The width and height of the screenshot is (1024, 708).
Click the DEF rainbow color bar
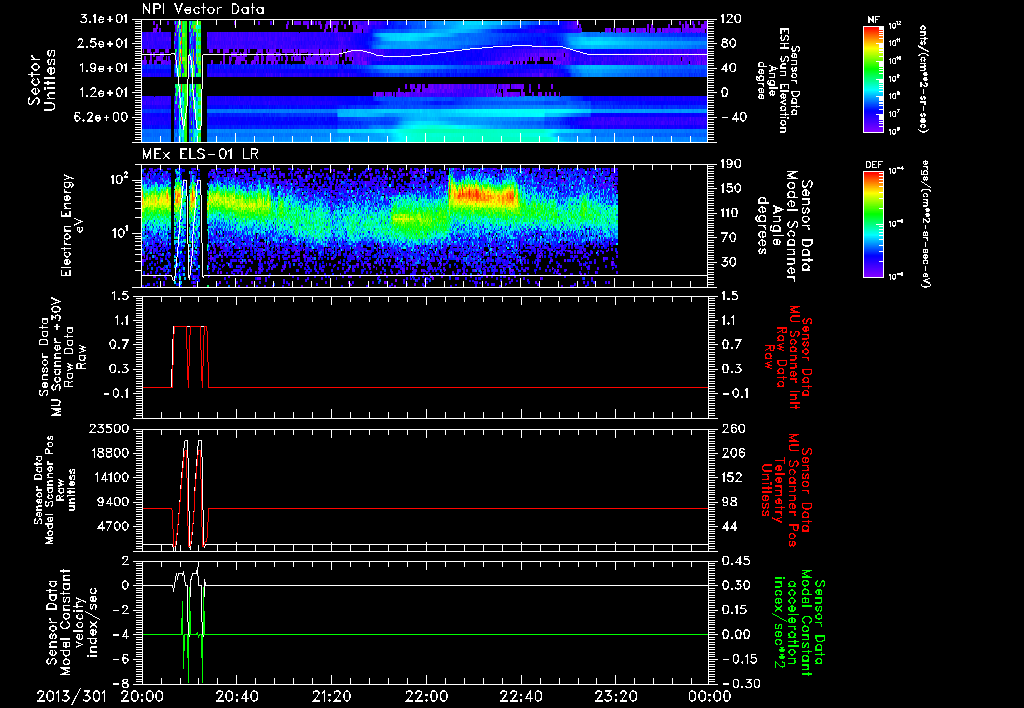[x=873, y=224]
